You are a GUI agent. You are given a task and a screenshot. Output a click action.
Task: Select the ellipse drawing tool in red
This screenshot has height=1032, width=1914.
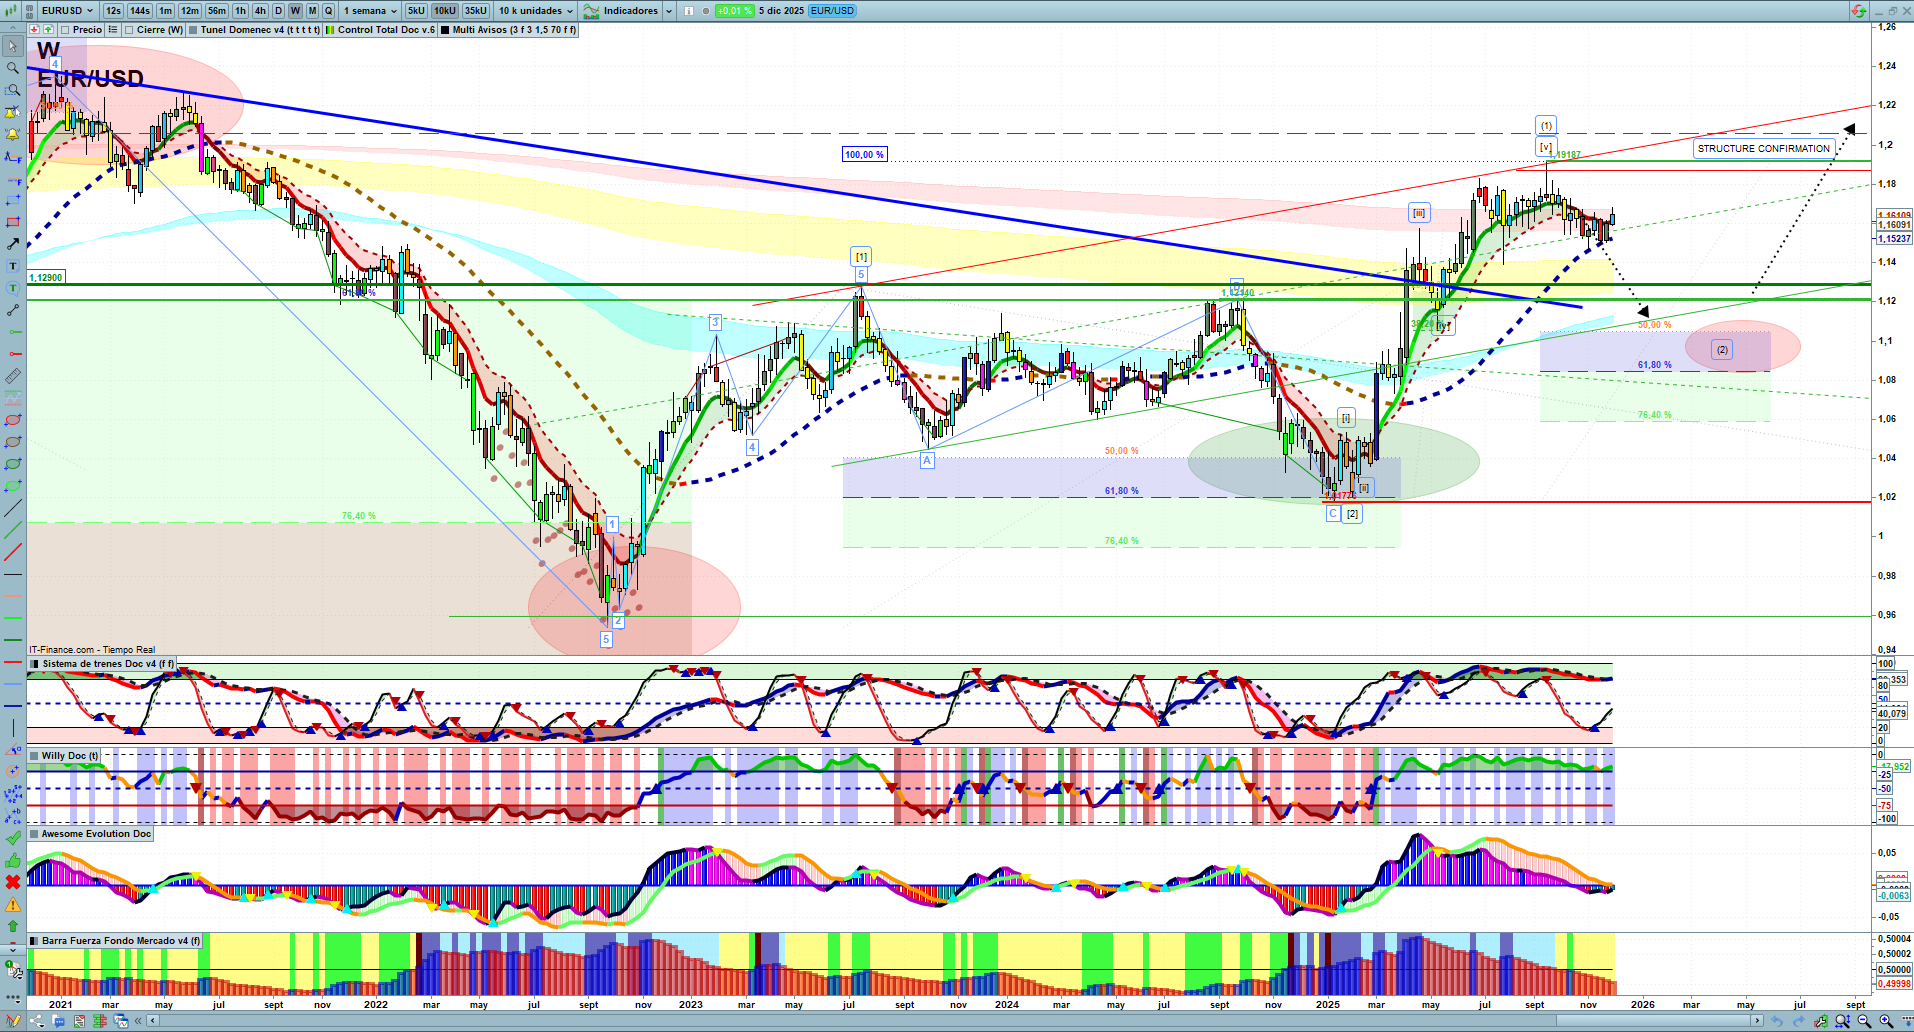13,420
